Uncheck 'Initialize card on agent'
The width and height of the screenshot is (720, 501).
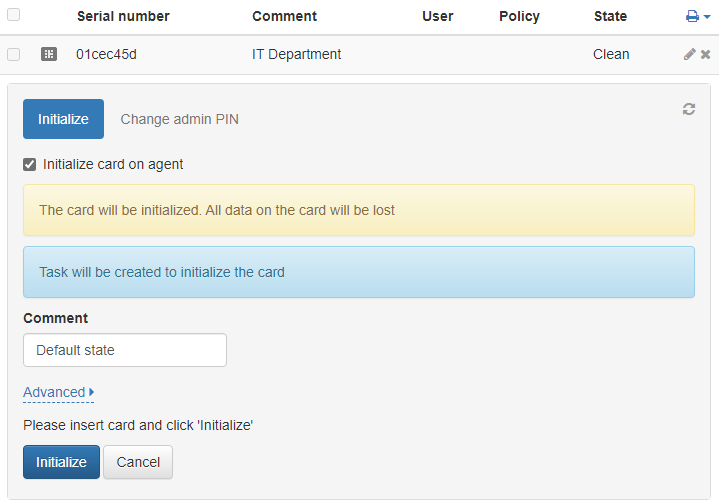[x=30, y=164]
